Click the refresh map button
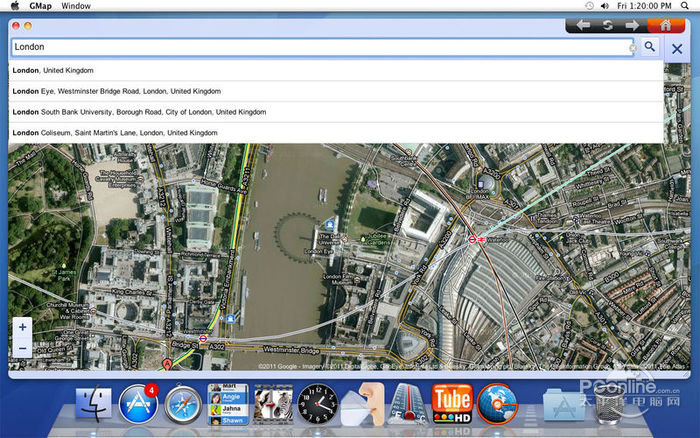700x438 pixels. [608, 25]
